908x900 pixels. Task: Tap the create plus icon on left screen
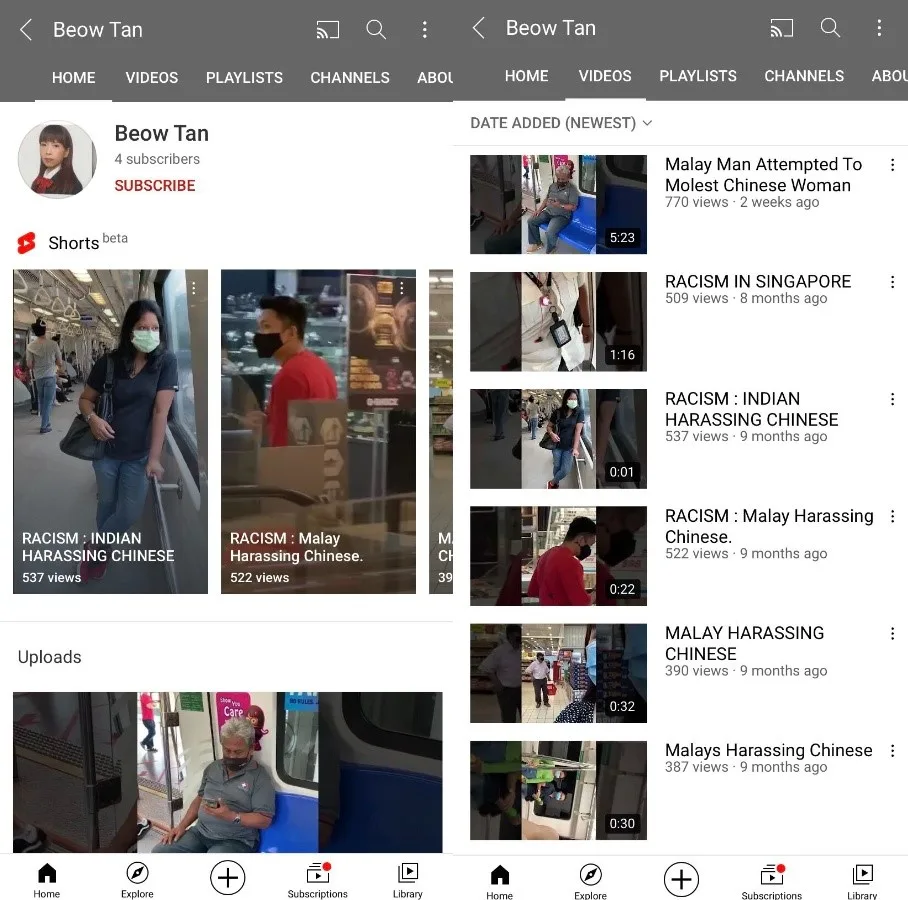pyautogui.click(x=228, y=878)
